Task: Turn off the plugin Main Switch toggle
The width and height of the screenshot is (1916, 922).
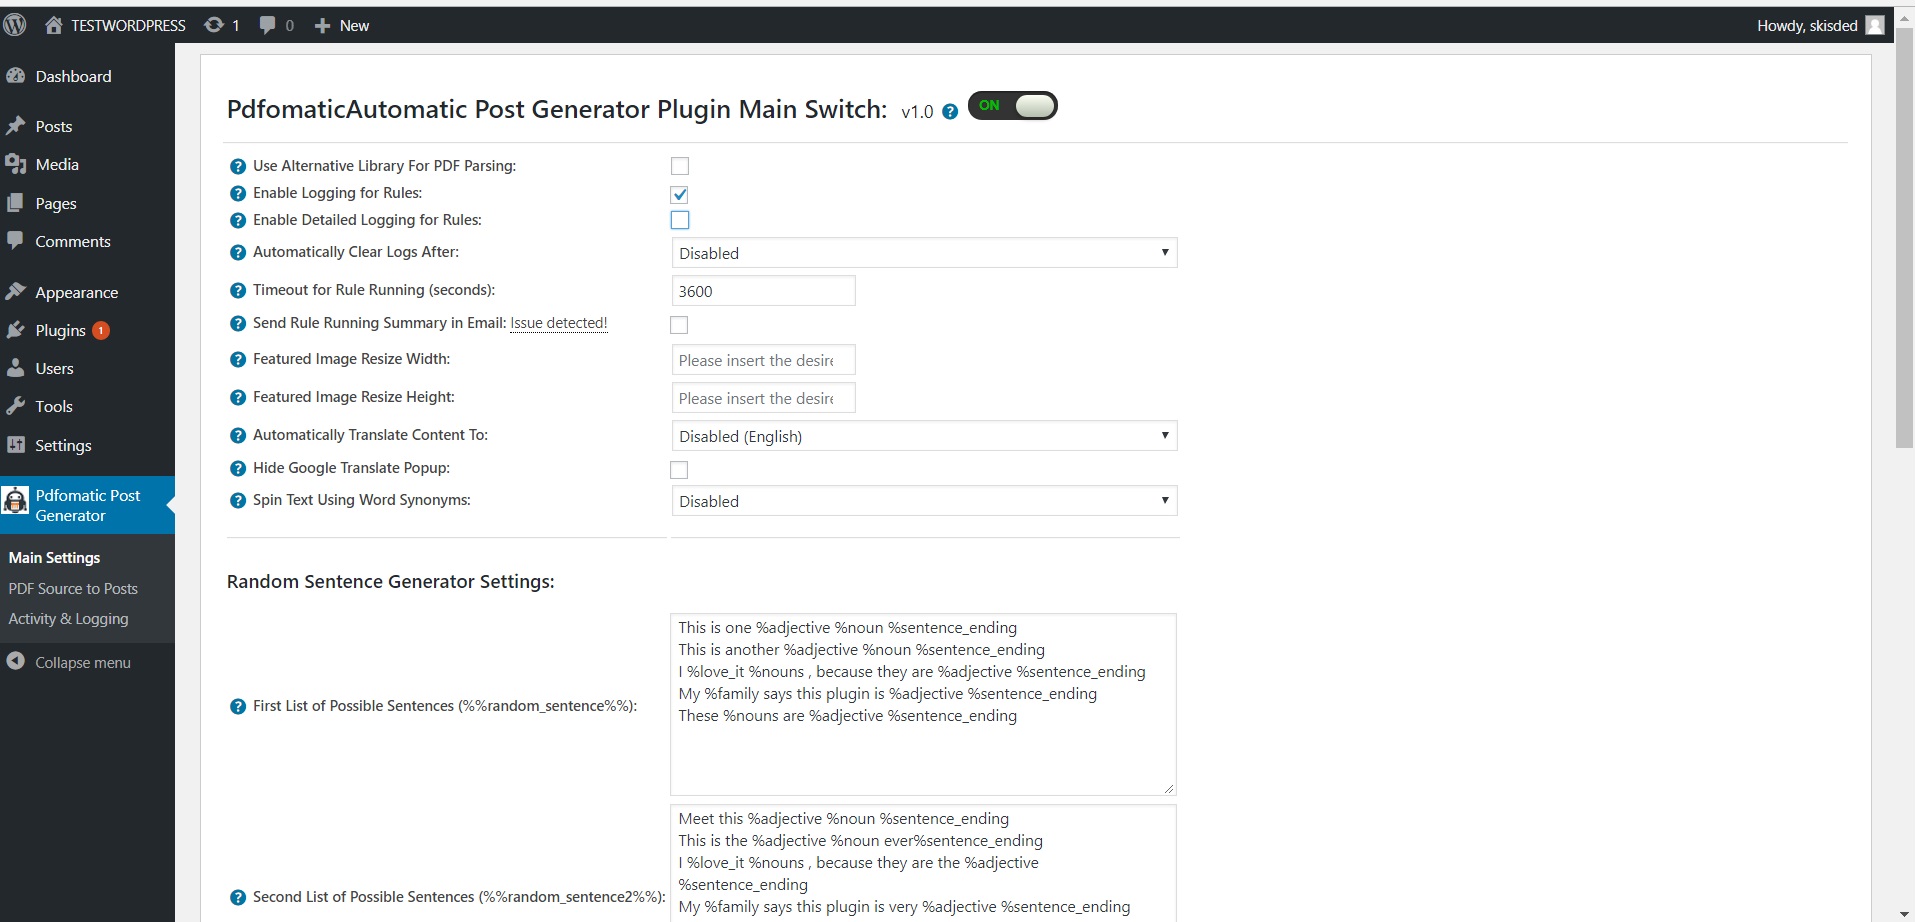Action: (1012, 106)
